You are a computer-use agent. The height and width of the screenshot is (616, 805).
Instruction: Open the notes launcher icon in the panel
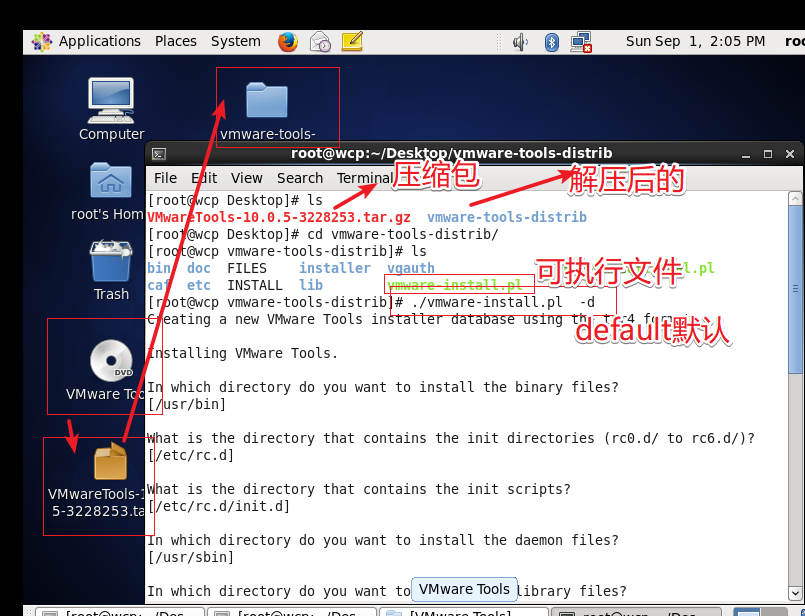352,42
